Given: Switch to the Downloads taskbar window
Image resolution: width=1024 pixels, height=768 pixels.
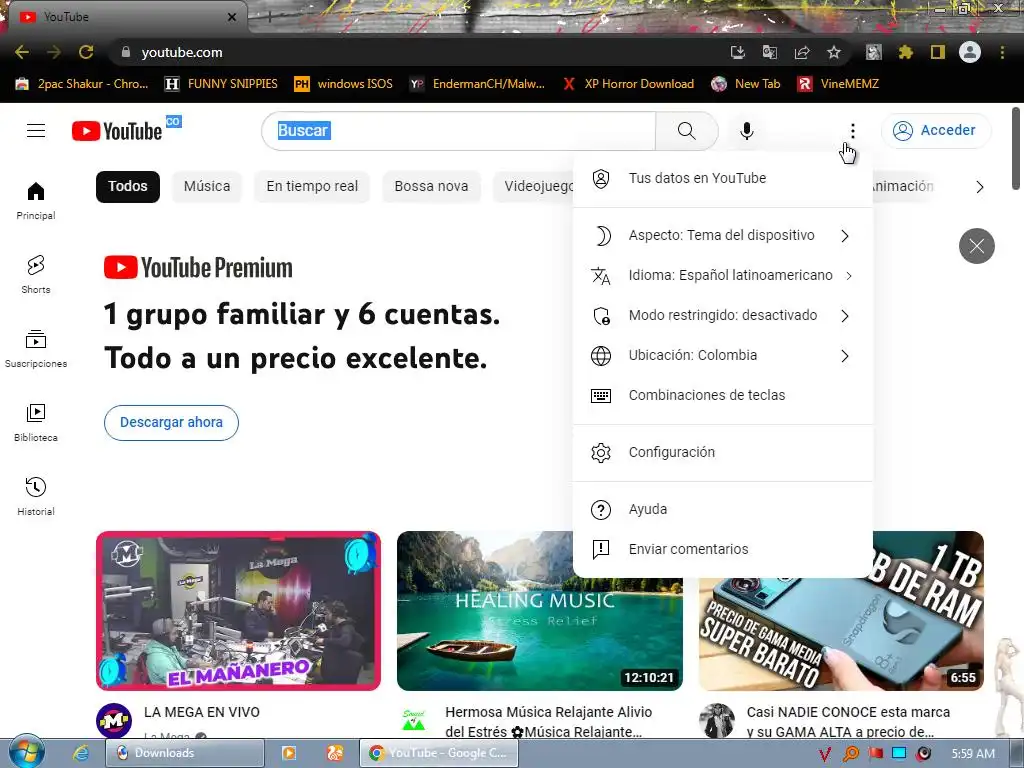Looking at the screenshot, I should pyautogui.click(x=185, y=753).
